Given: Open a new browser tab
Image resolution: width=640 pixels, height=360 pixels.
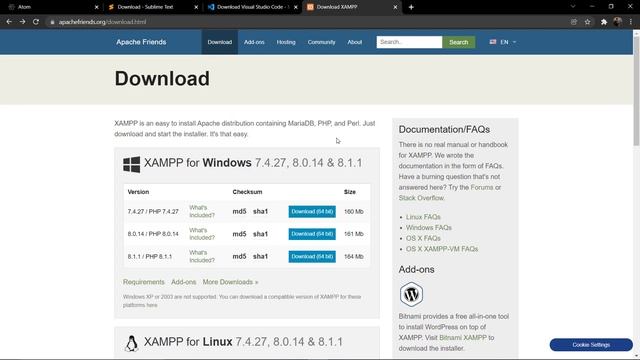Looking at the screenshot, I should (411, 7).
